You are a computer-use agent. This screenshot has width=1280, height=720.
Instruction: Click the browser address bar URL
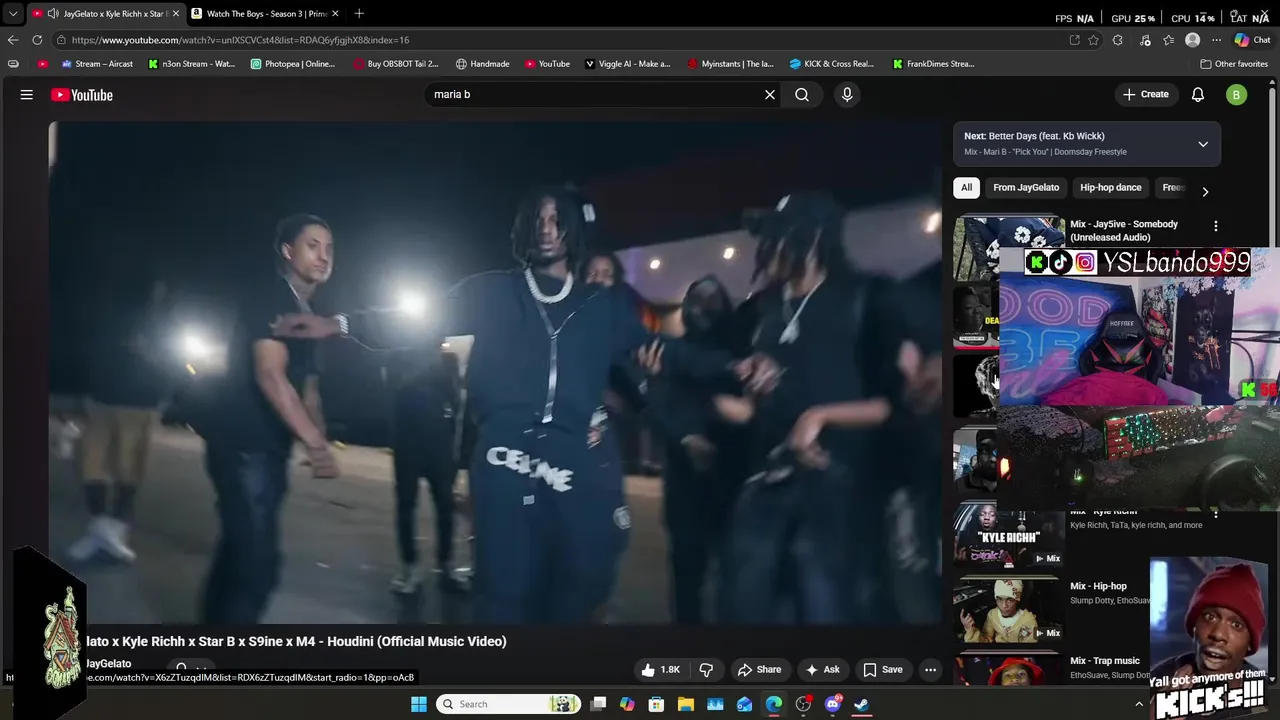click(x=240, y=40)
